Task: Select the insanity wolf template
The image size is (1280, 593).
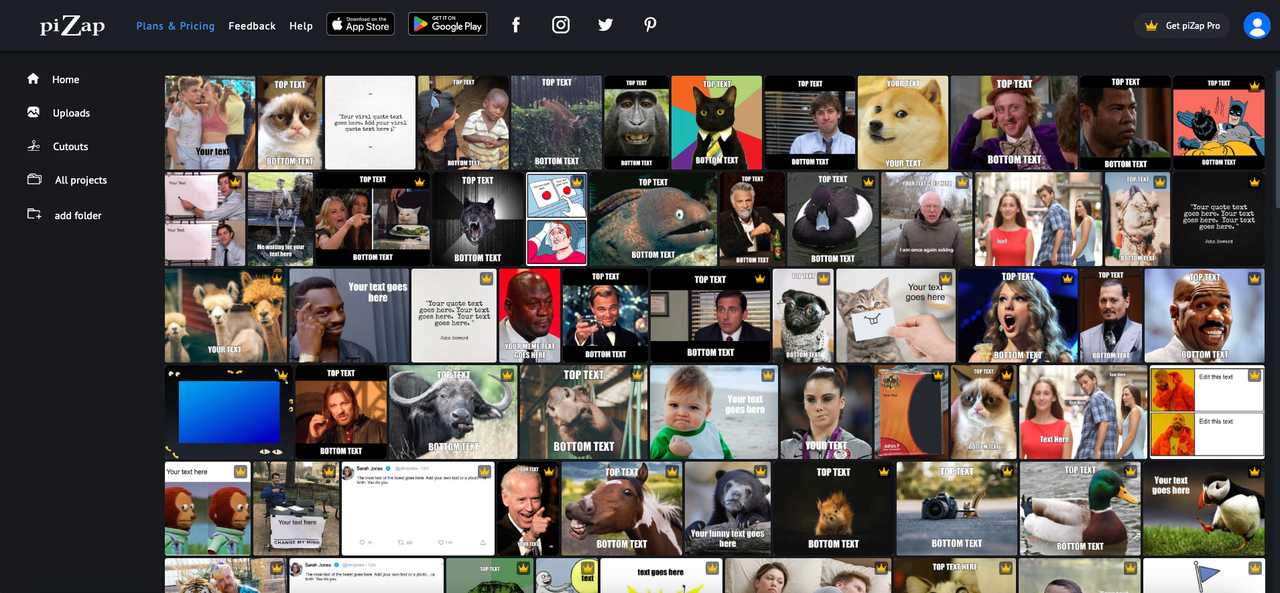Action: 478,219
